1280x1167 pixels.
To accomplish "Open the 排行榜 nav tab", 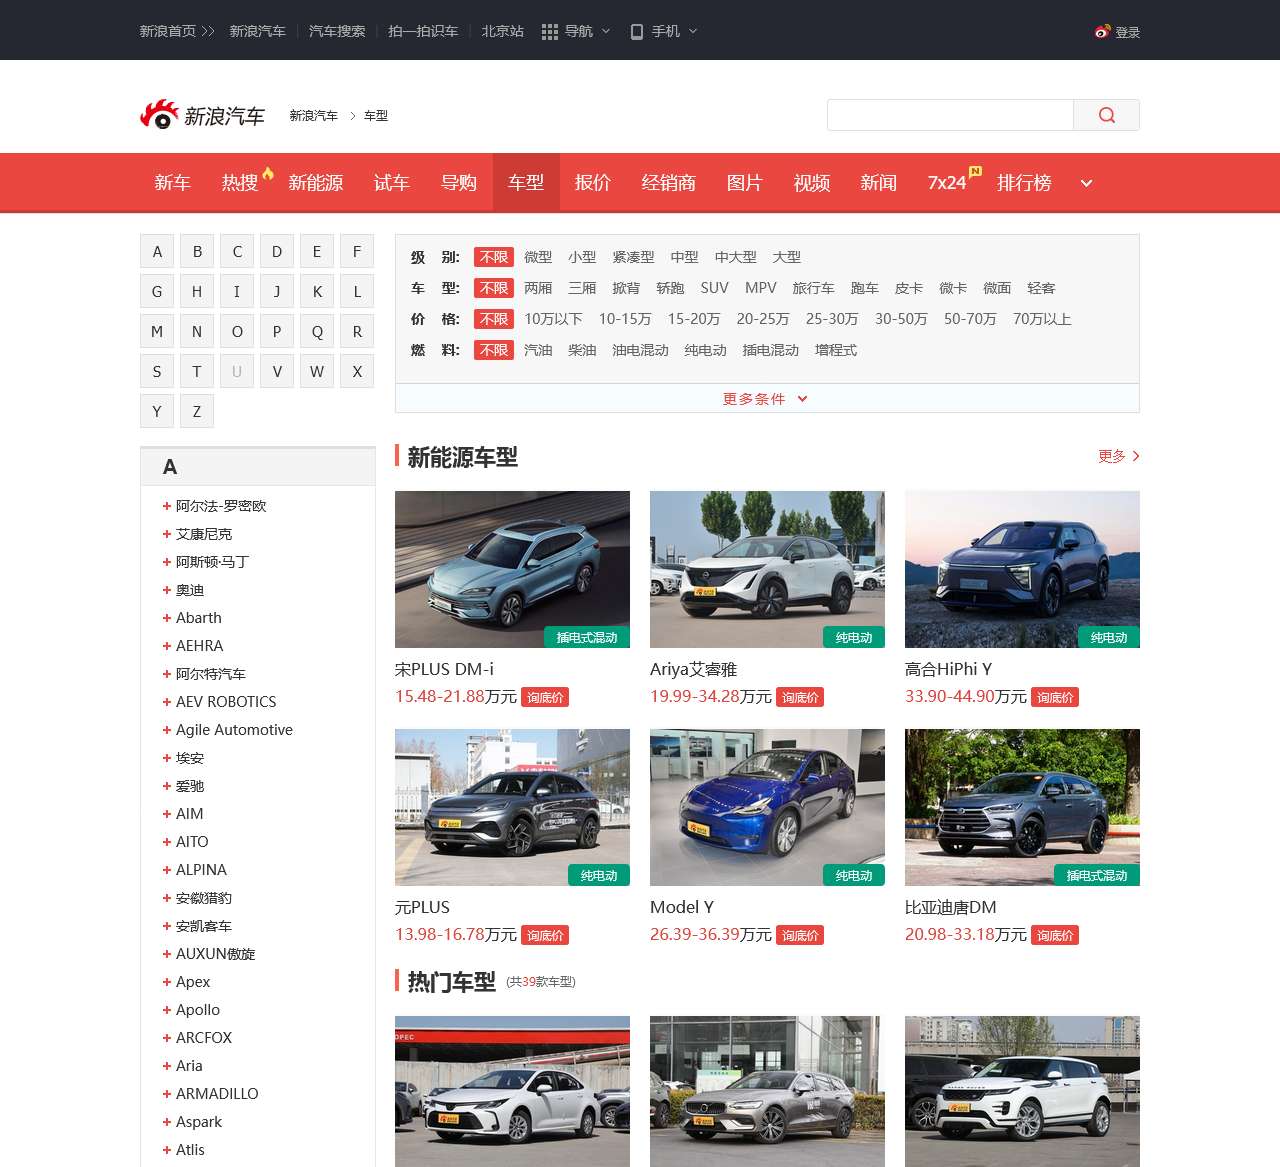I will pyautogui.click(x=1025, y=183).
